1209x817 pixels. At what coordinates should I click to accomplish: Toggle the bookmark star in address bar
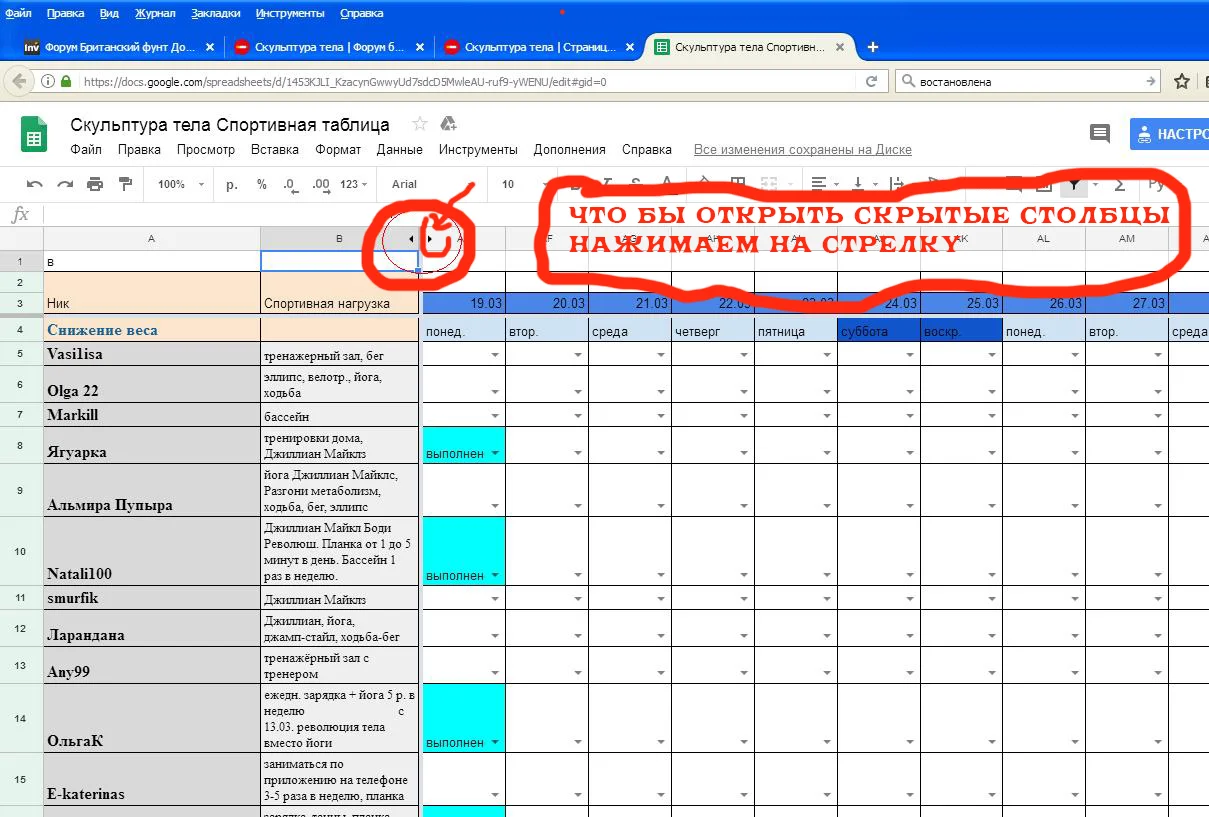point(1182,81)
